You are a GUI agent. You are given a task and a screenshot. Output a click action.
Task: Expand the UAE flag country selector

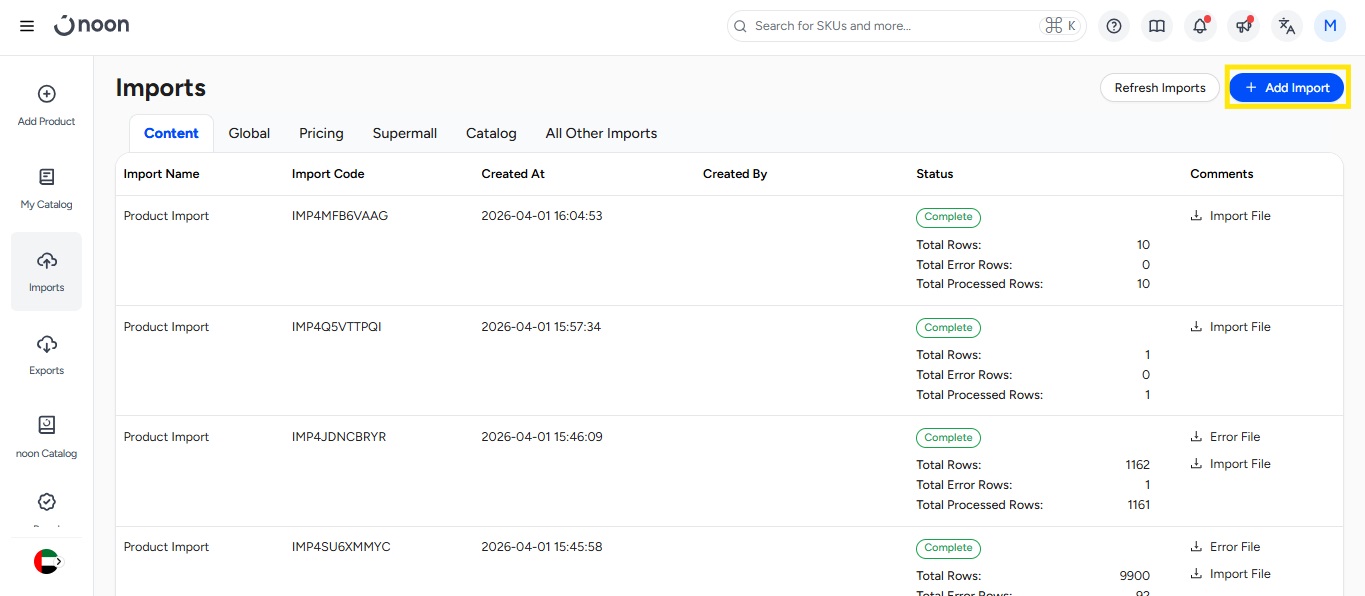(x=47, y=562)
